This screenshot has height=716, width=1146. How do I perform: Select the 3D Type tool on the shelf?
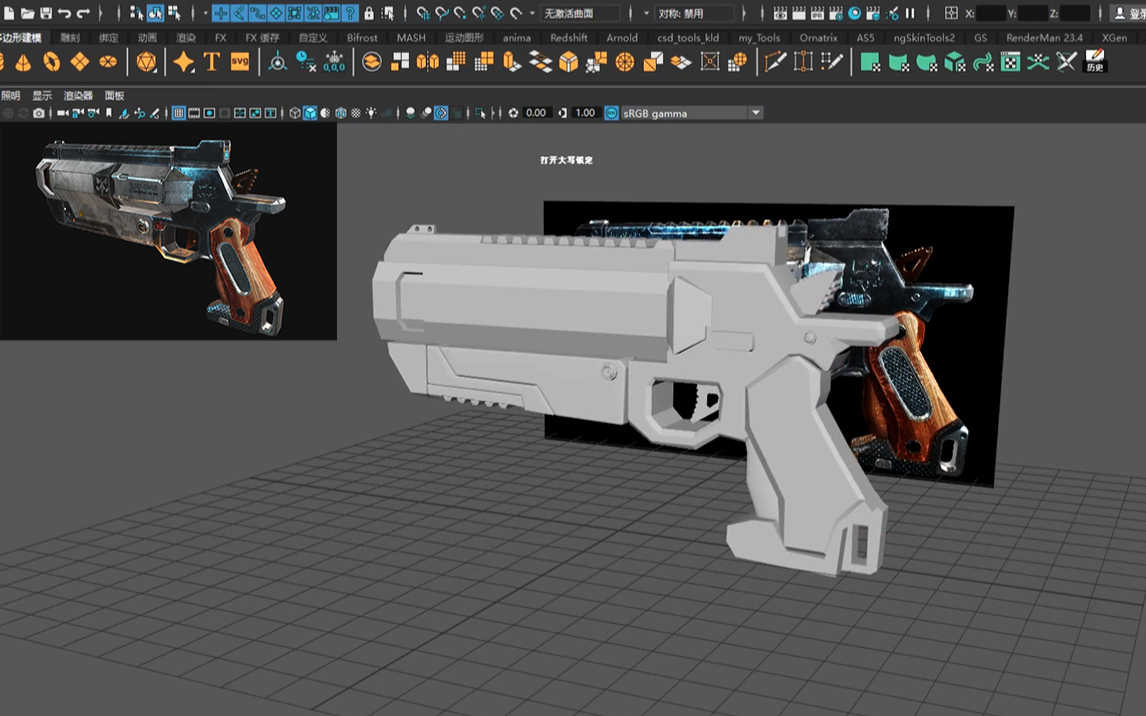pyautogui.click(x=211, y=62)
